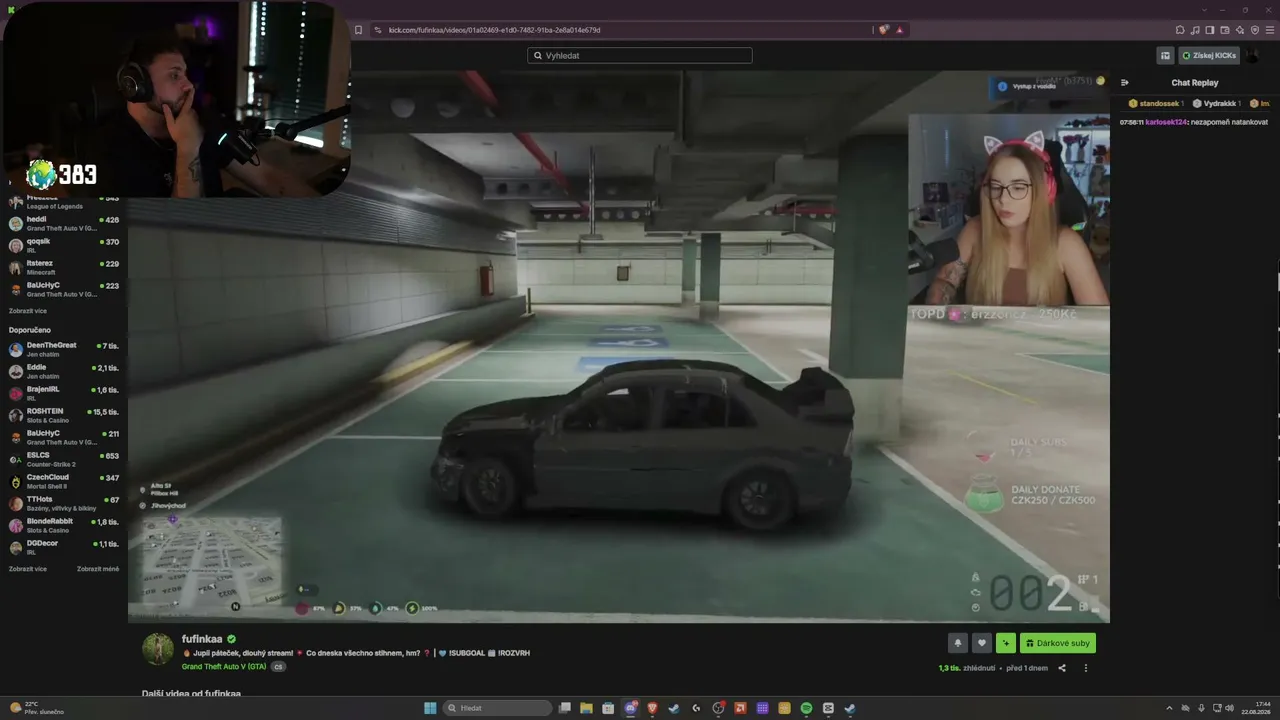Expand recommended list with bottom 'Zobrazit více'
The image size is (1280, 720).
pos(28,569)
